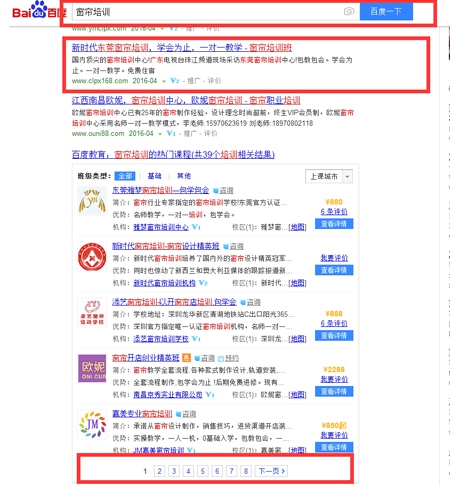Open the red 新时代 course logo thumbnail
This screenshot has width=450, height=486.
click(92, 257)
